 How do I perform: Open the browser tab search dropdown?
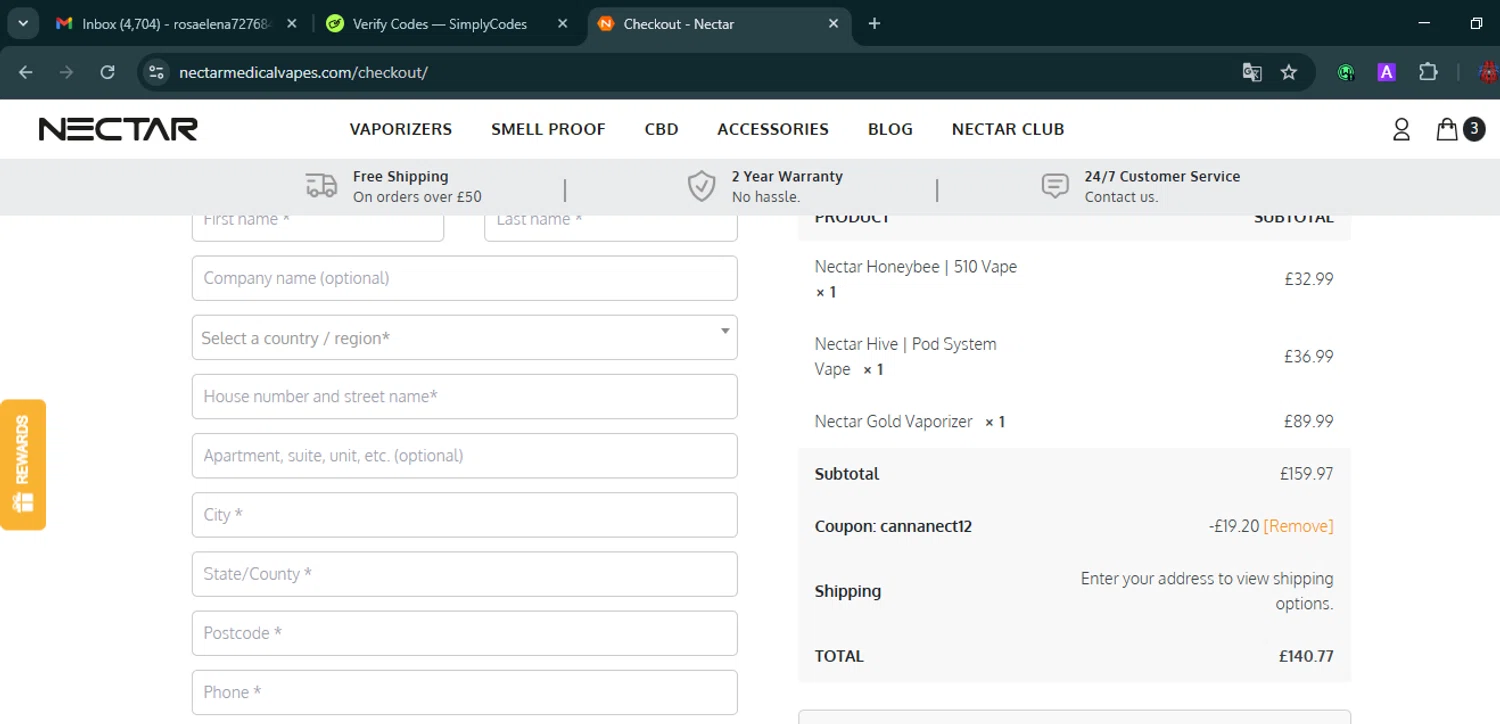coord(22,23)
